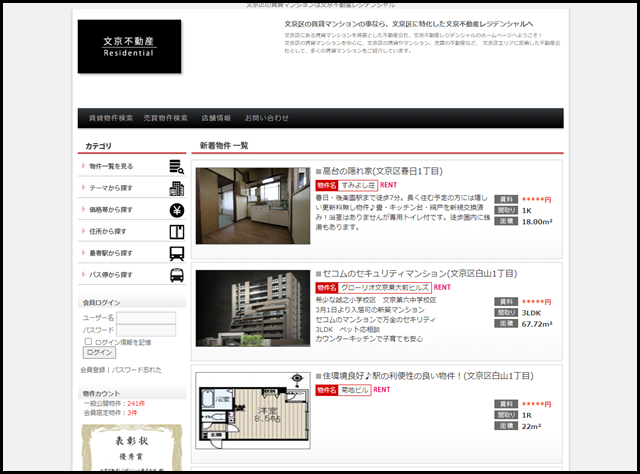Click the address search door icon

[x=176, y=231]
